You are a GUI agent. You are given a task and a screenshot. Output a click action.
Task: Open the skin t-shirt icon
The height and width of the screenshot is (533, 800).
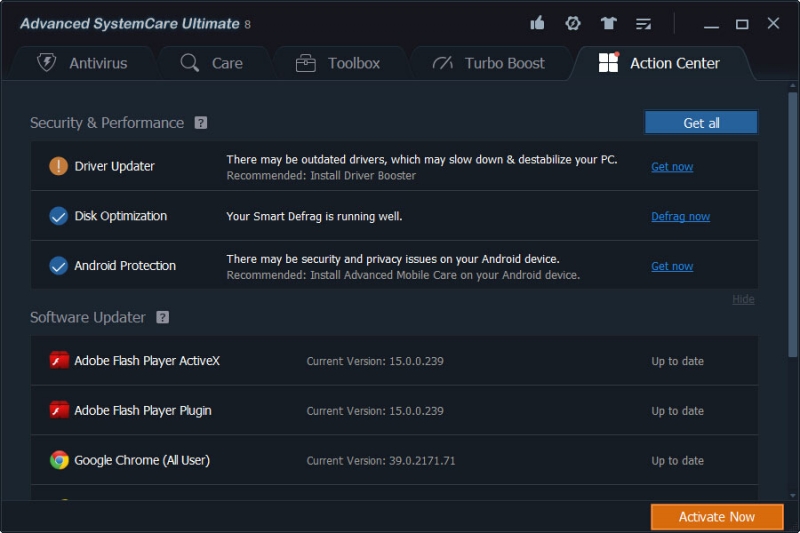(608, 23)
